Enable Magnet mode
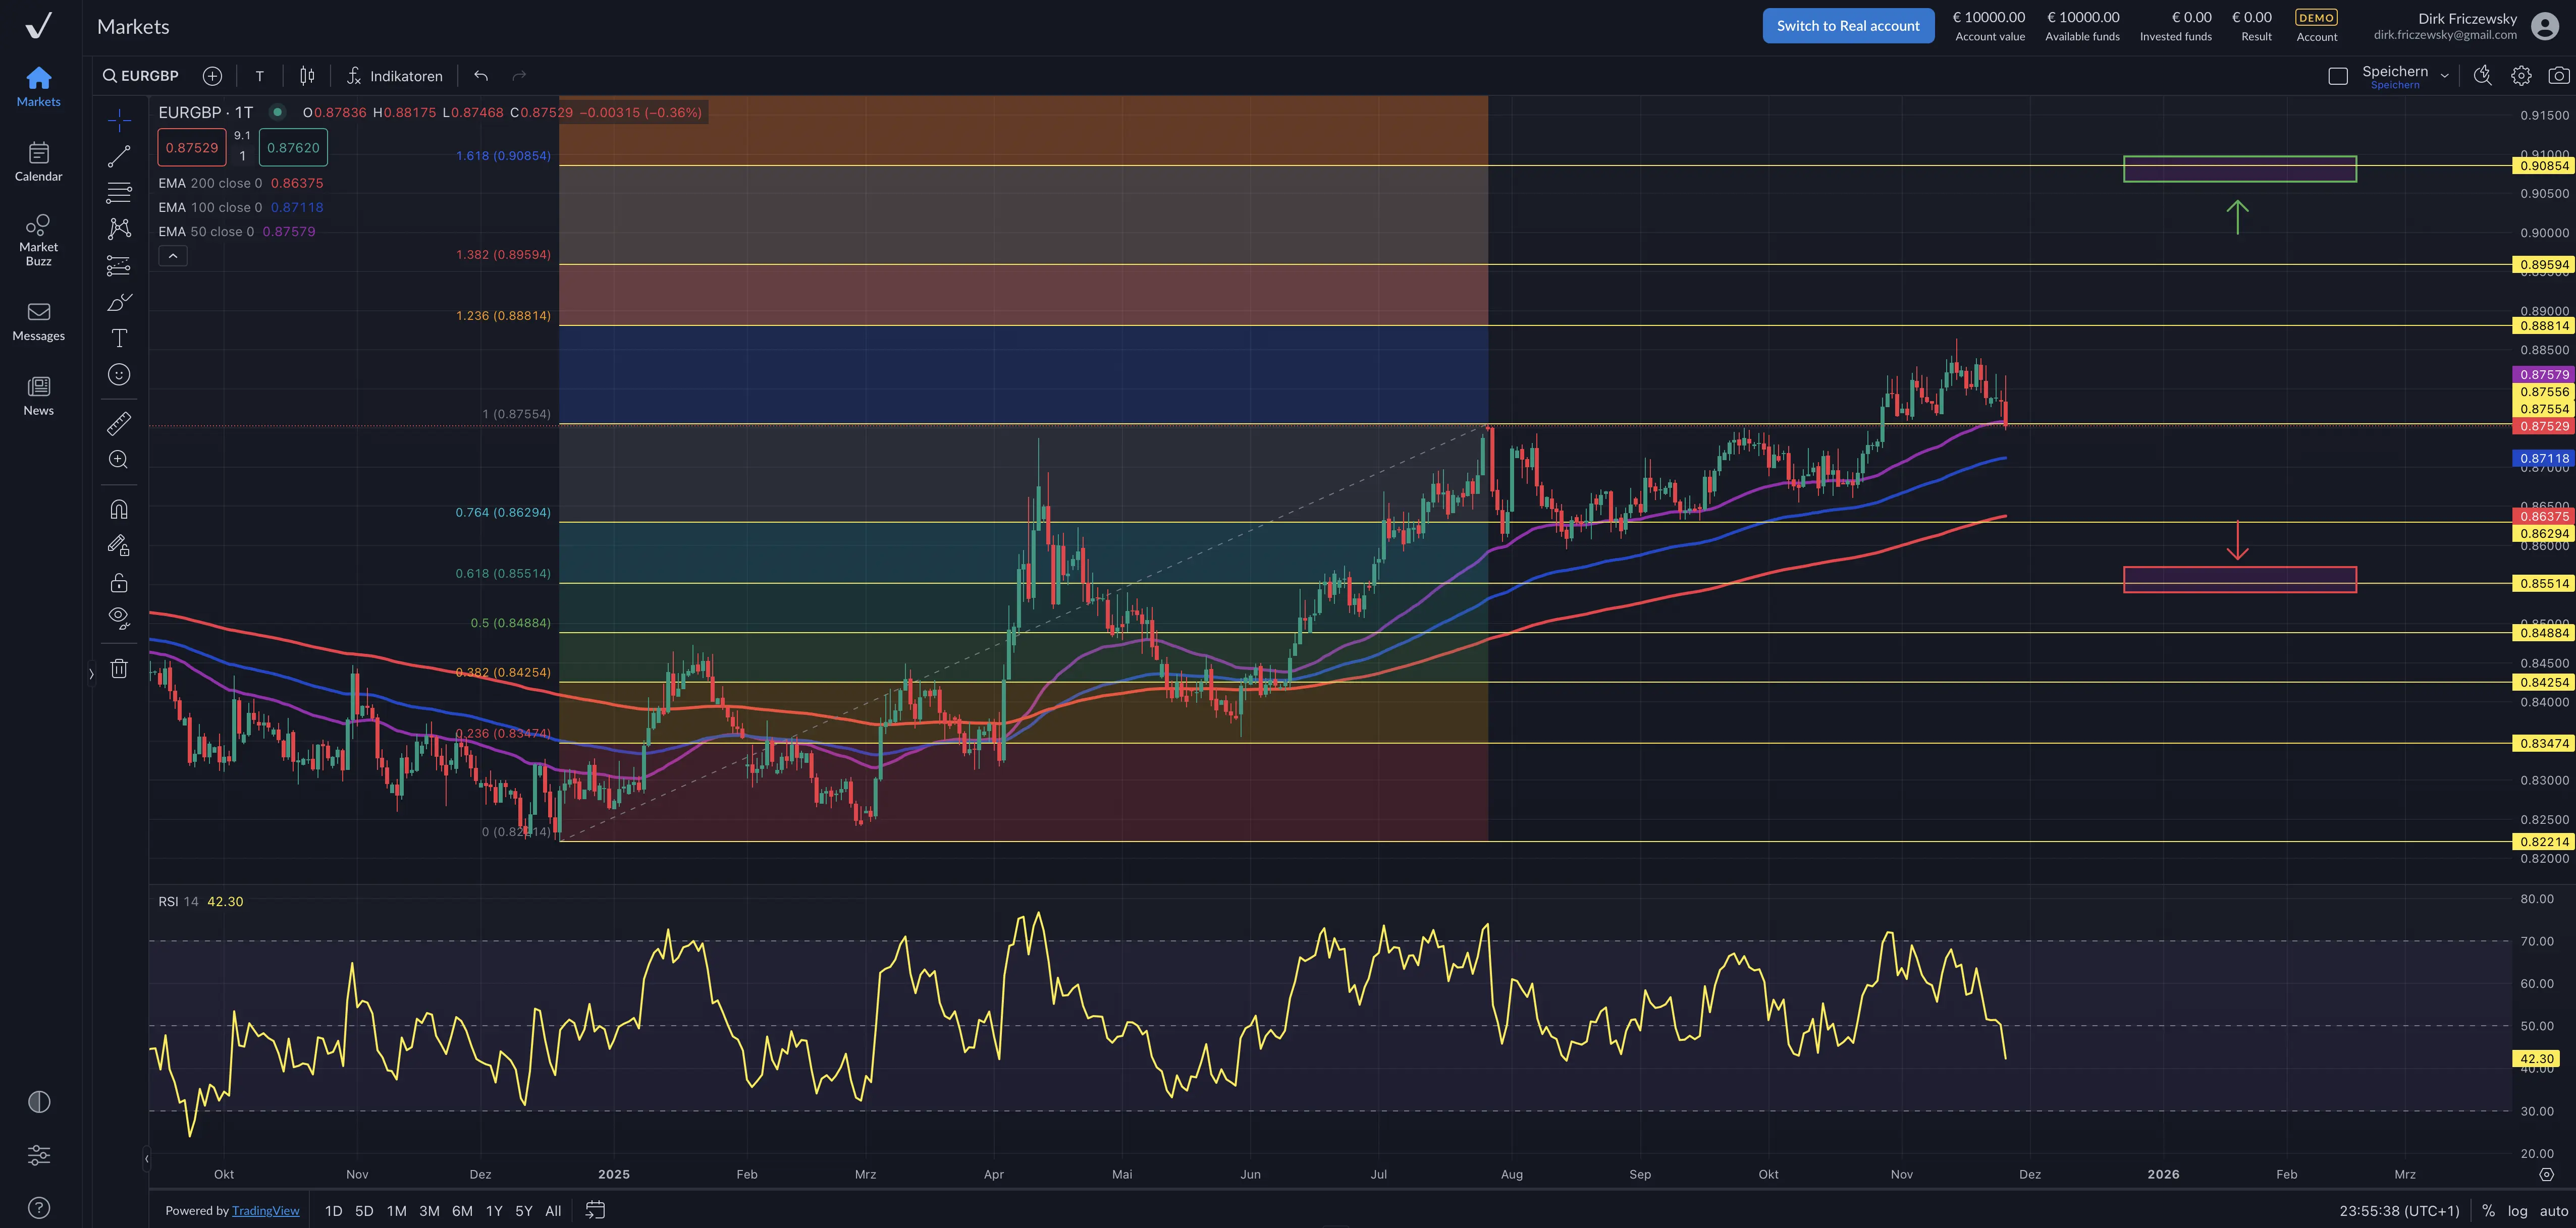Viewport: 2576px width, 1228px height. (x=119, y=509)
